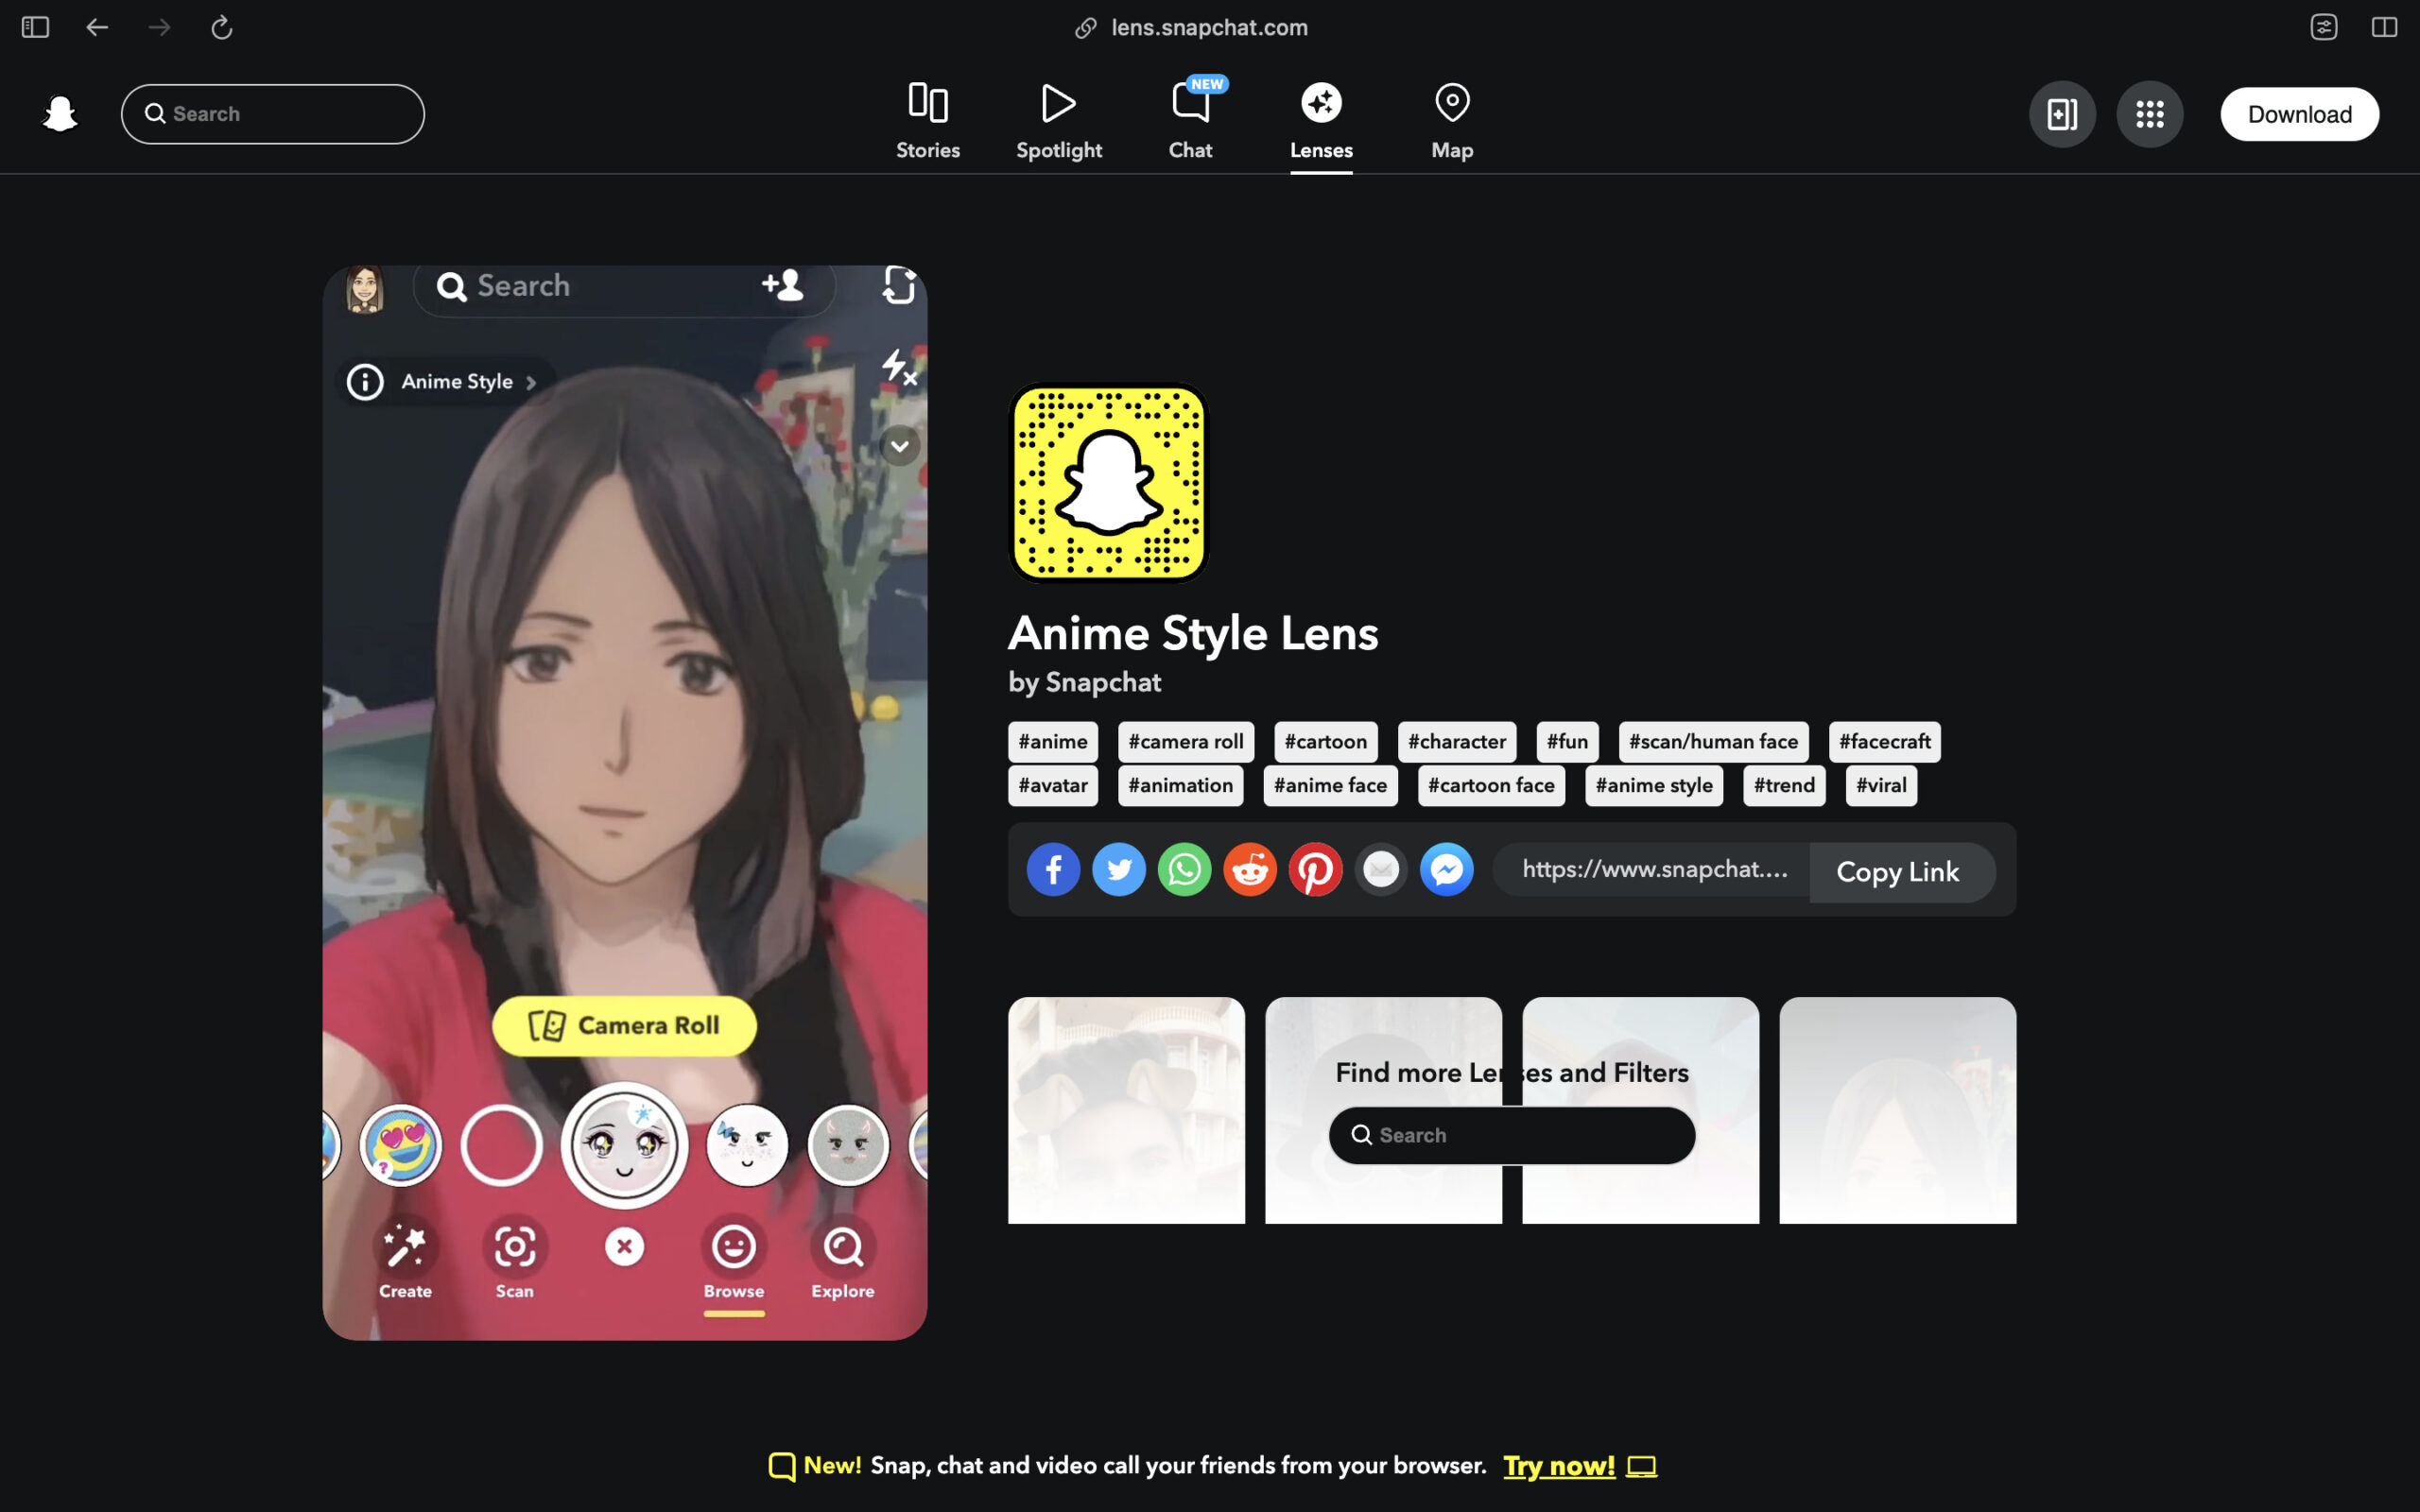
Task: Open the Map navigation icon
Action: point(1451,113)
